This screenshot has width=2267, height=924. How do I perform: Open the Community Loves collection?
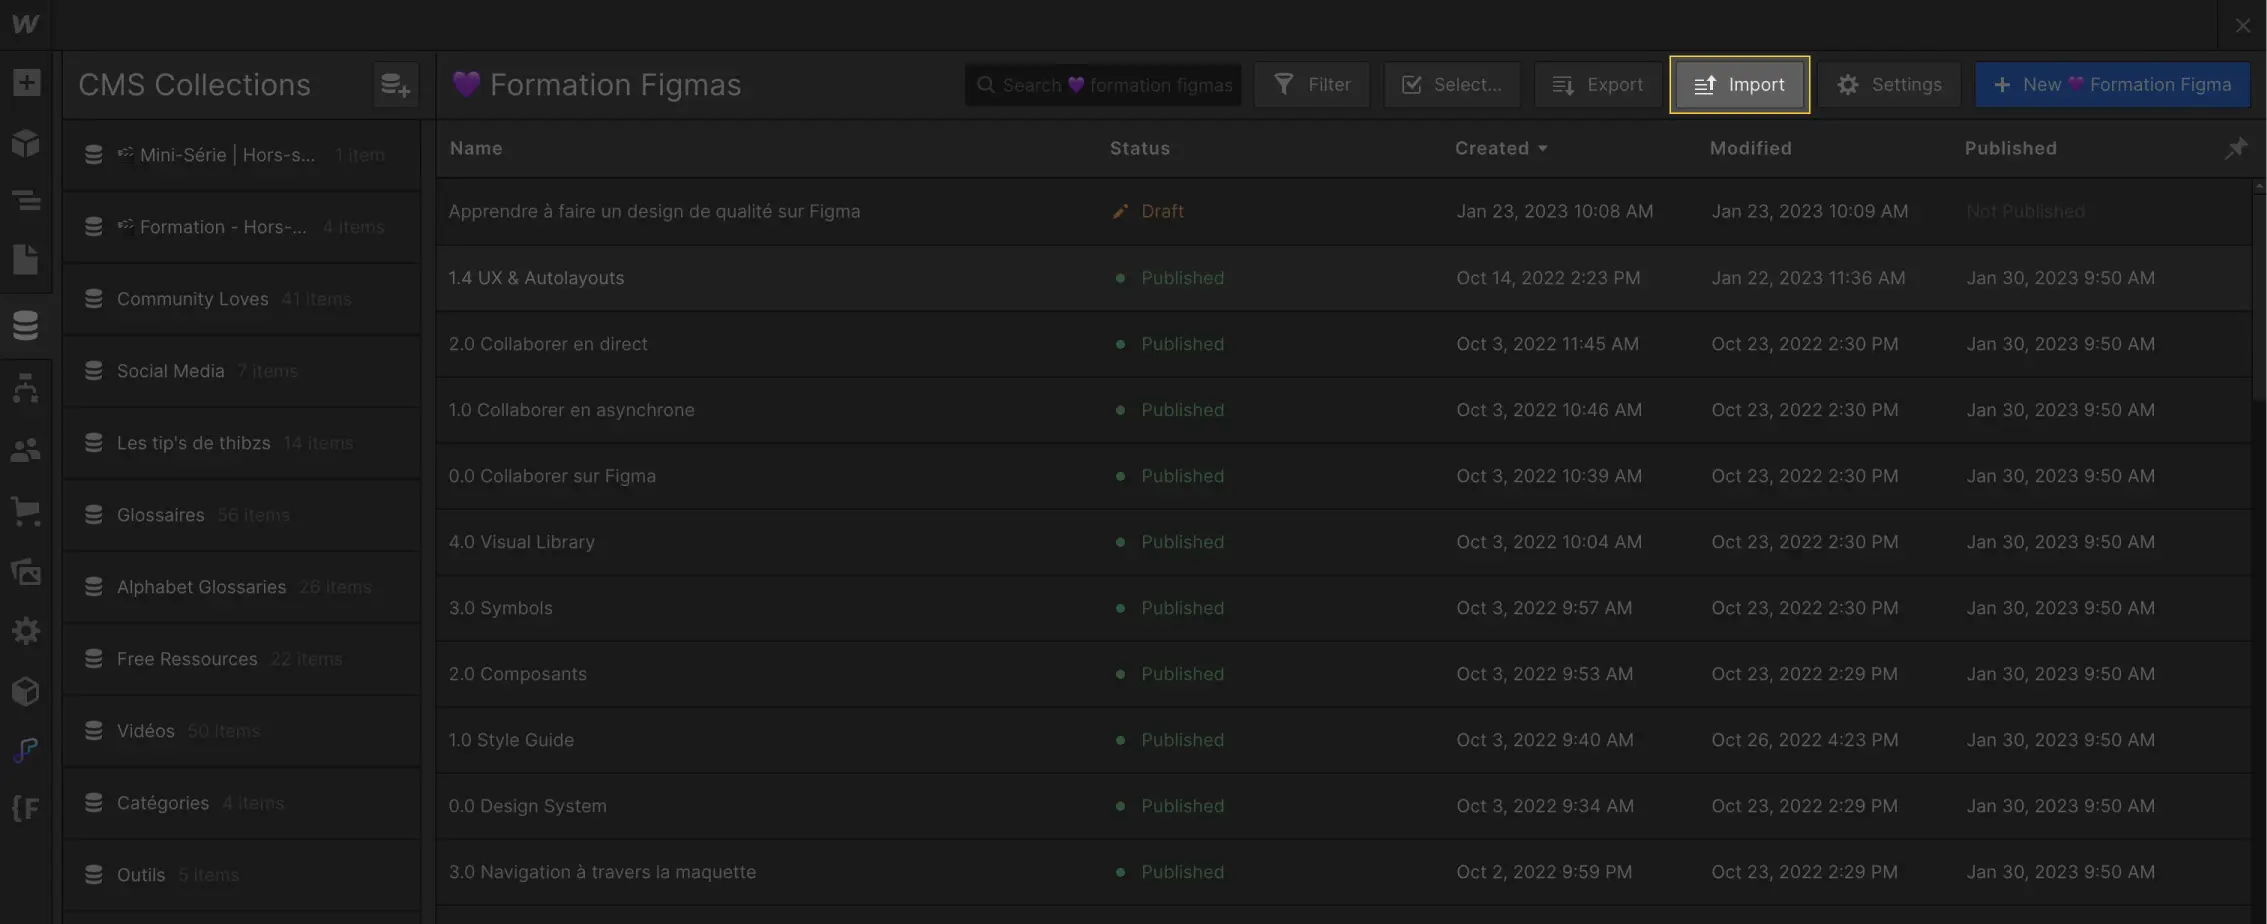pos(241,299)
